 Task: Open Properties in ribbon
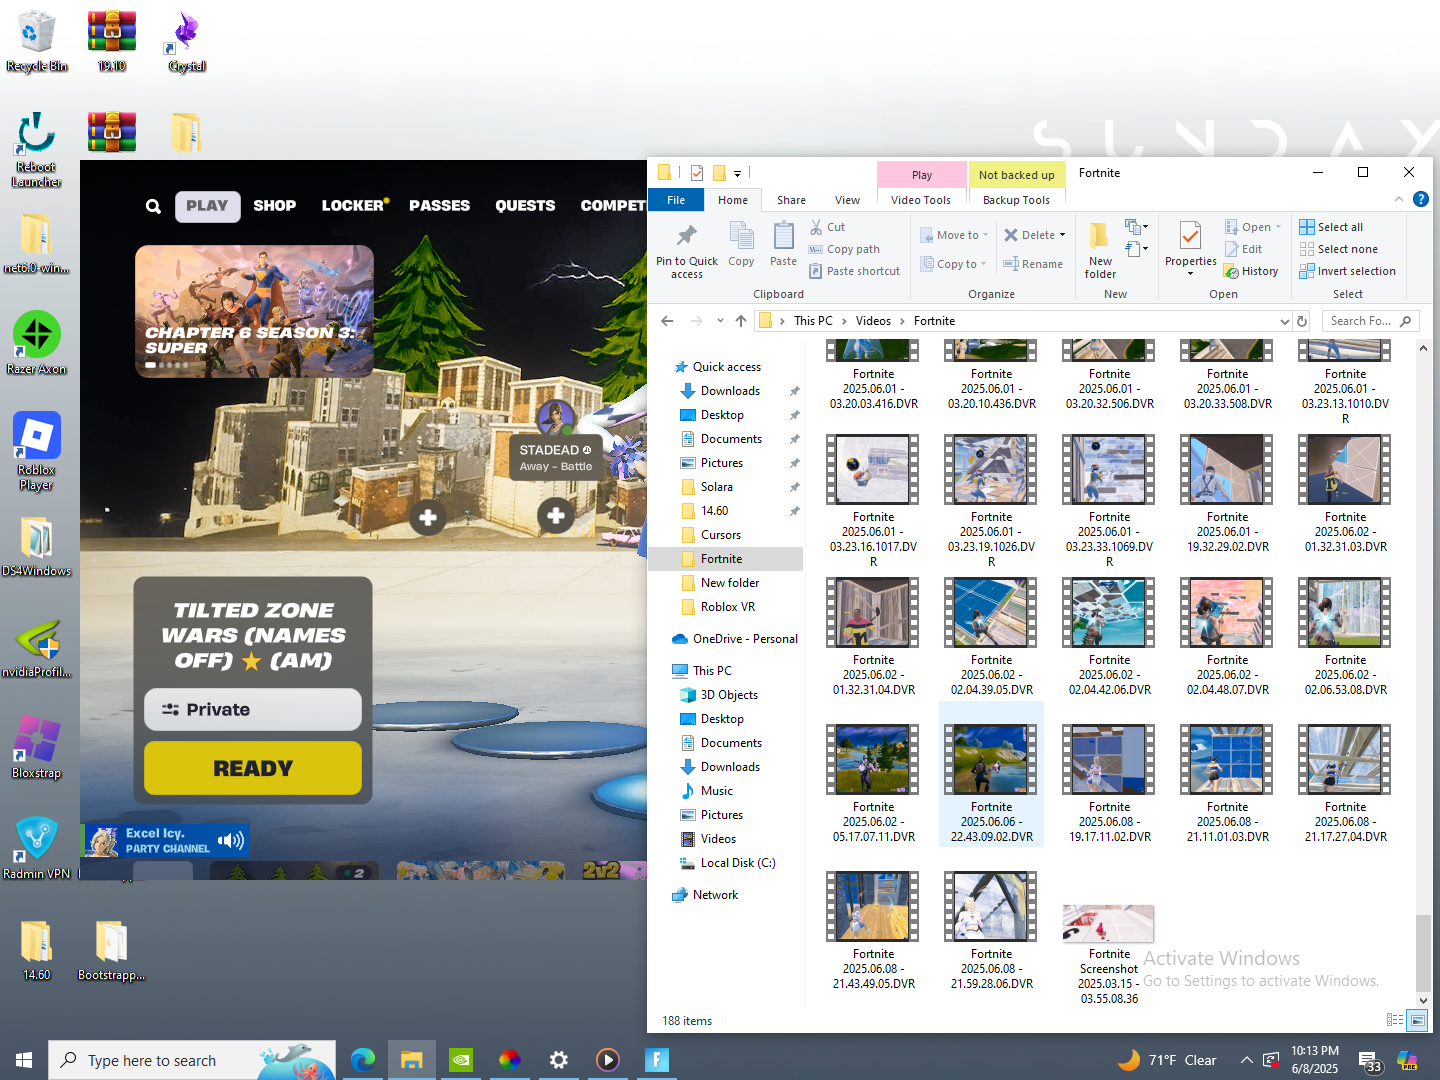coord(1190,248)
